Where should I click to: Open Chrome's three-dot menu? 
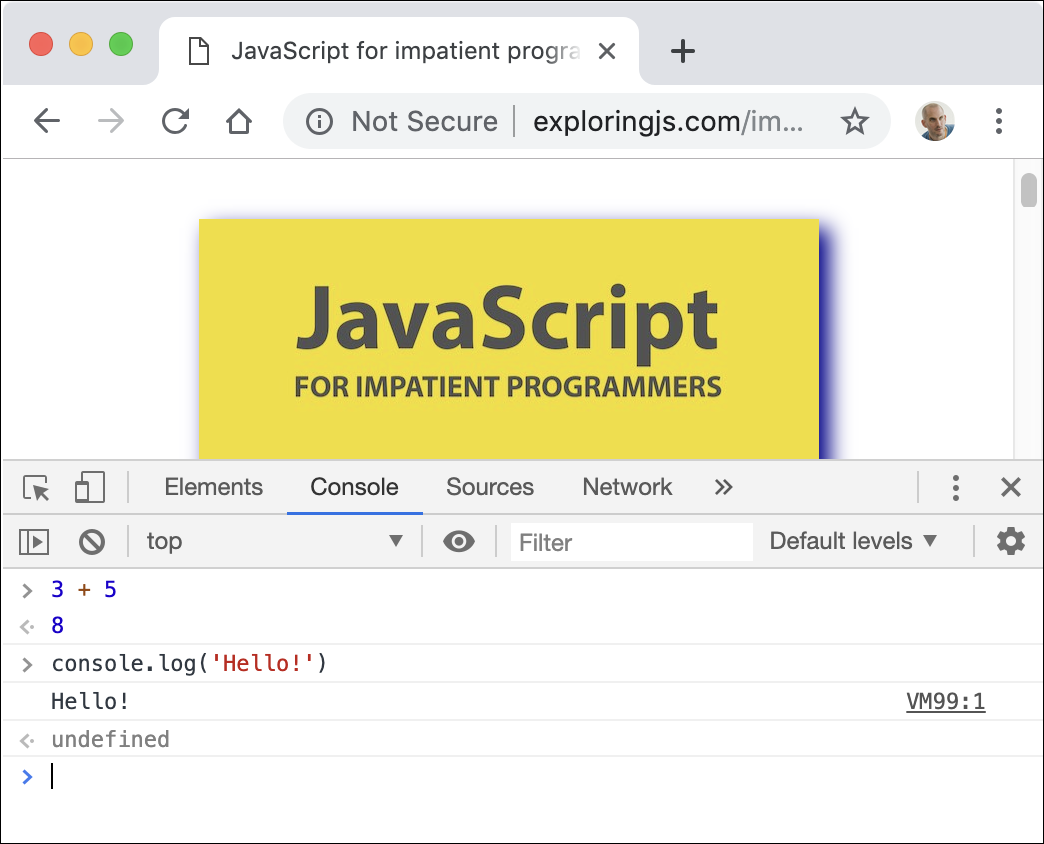(998, 122)
